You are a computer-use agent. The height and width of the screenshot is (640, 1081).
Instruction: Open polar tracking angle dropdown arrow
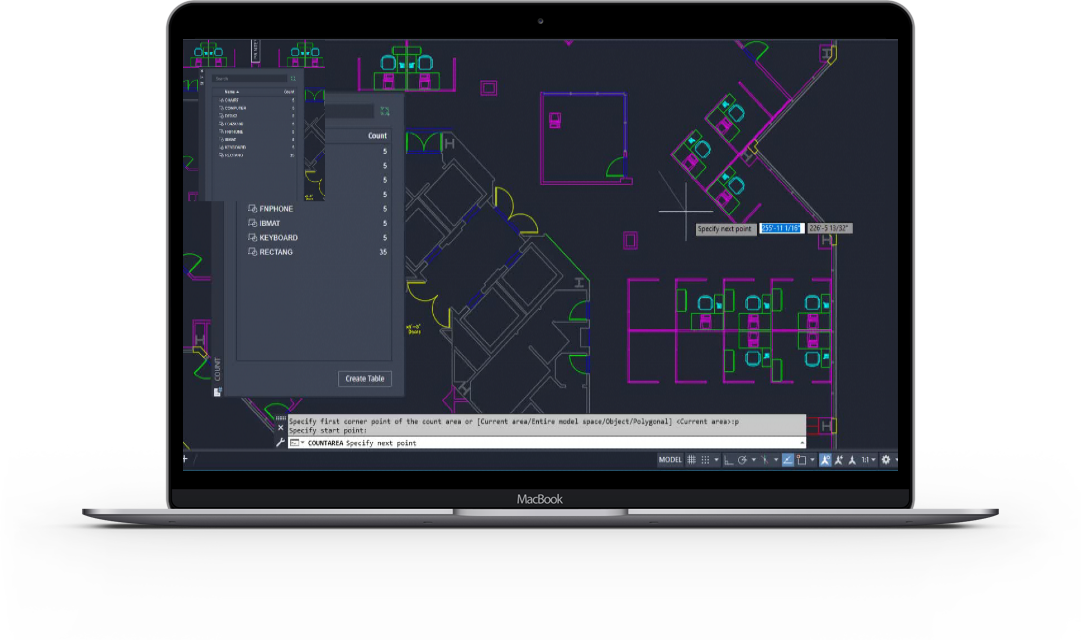(754, 460)
